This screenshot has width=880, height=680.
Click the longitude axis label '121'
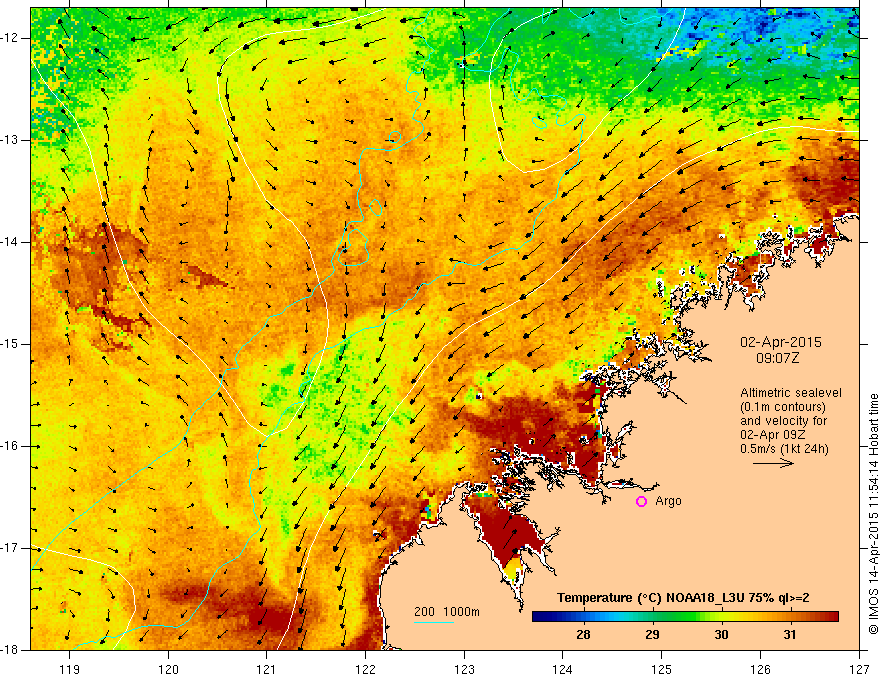pyautogui.click(x=267, y=670)
